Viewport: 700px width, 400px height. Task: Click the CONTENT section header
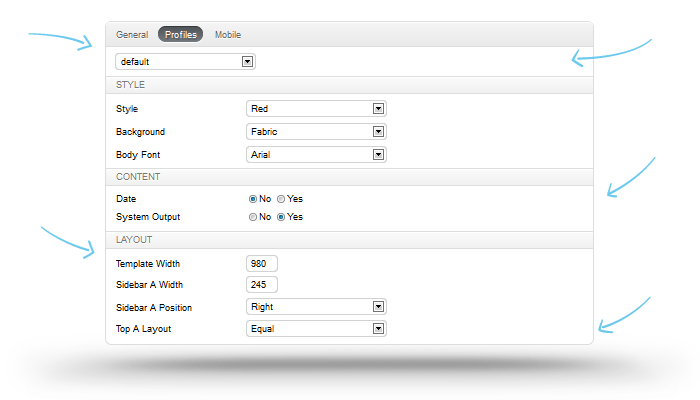point(138,177)
